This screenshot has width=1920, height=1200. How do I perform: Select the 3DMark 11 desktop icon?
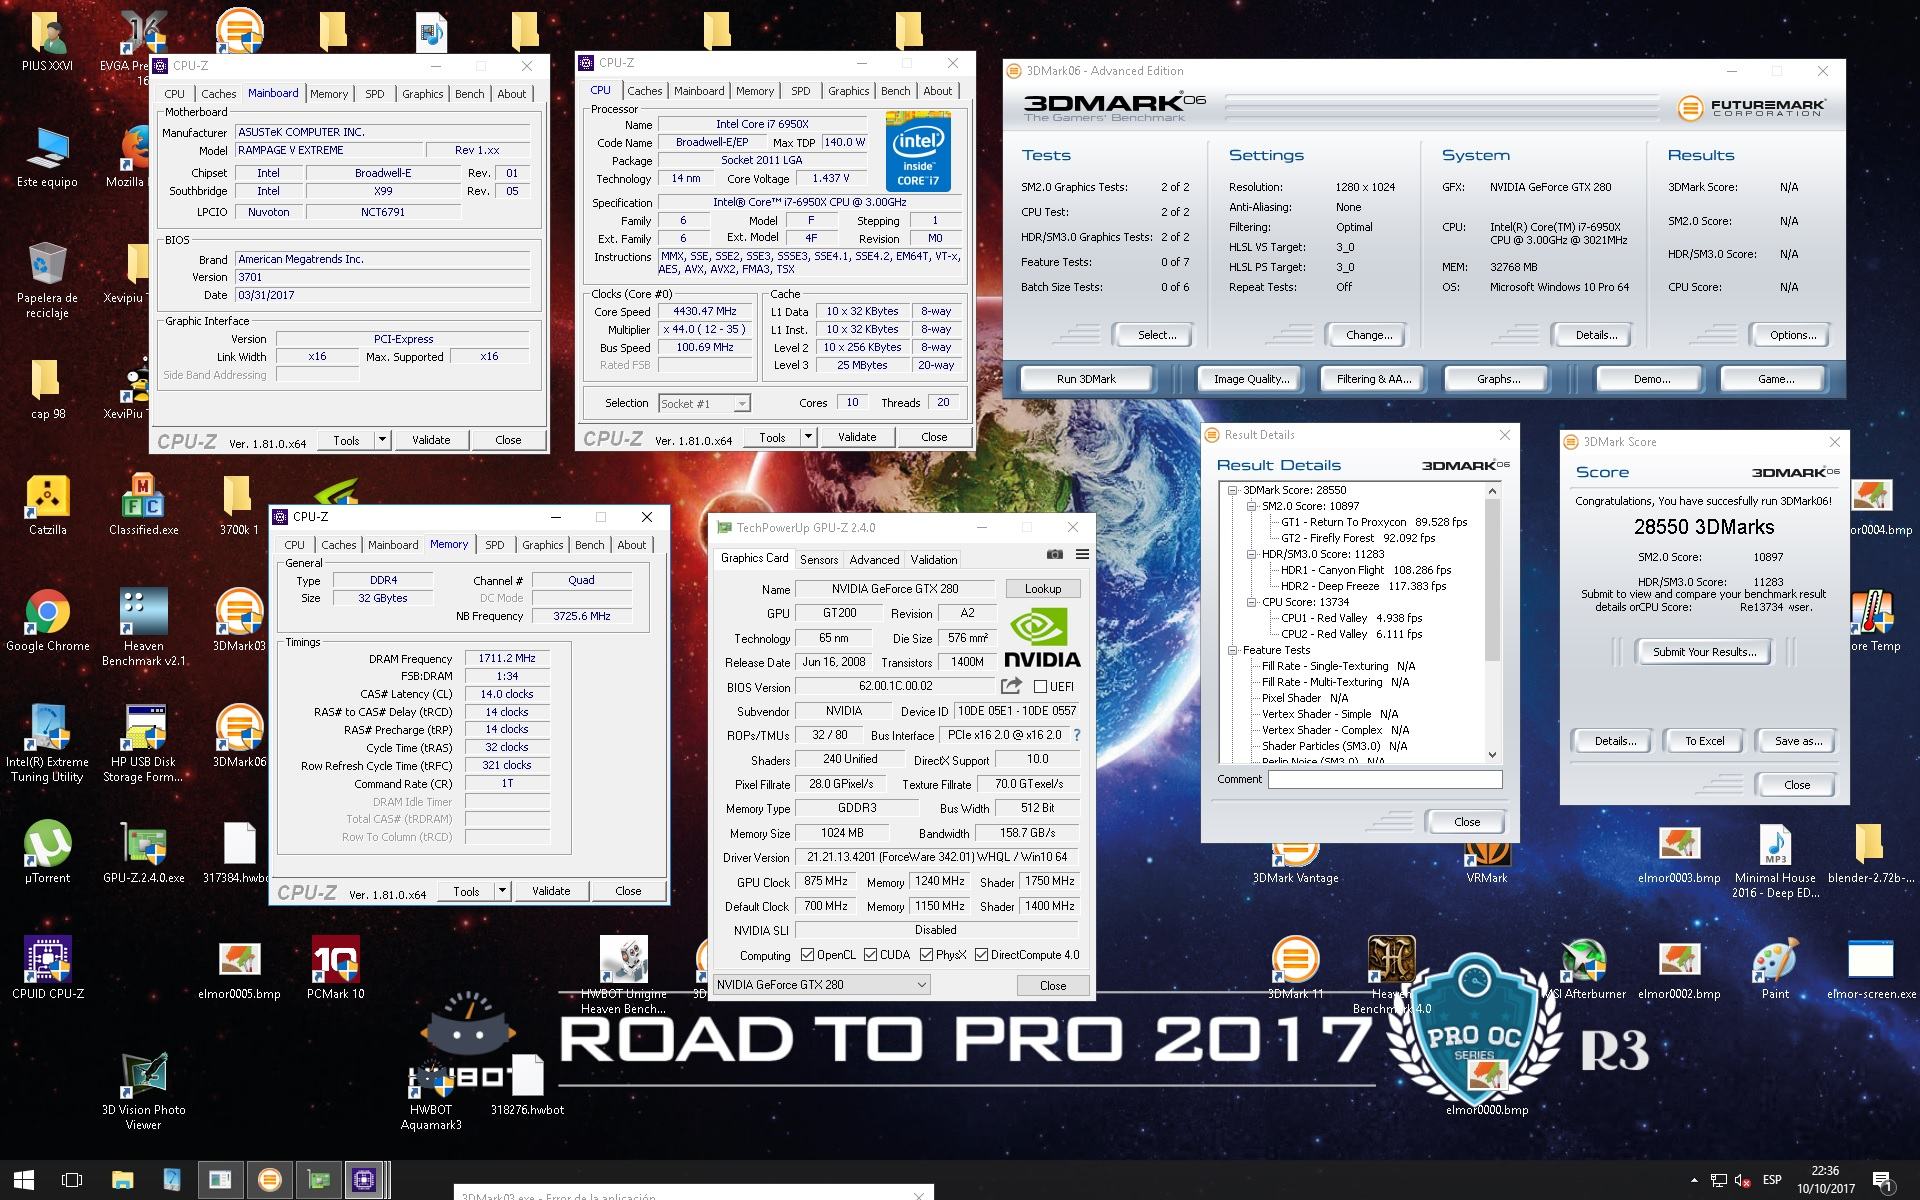click(x=1295, y=969)
